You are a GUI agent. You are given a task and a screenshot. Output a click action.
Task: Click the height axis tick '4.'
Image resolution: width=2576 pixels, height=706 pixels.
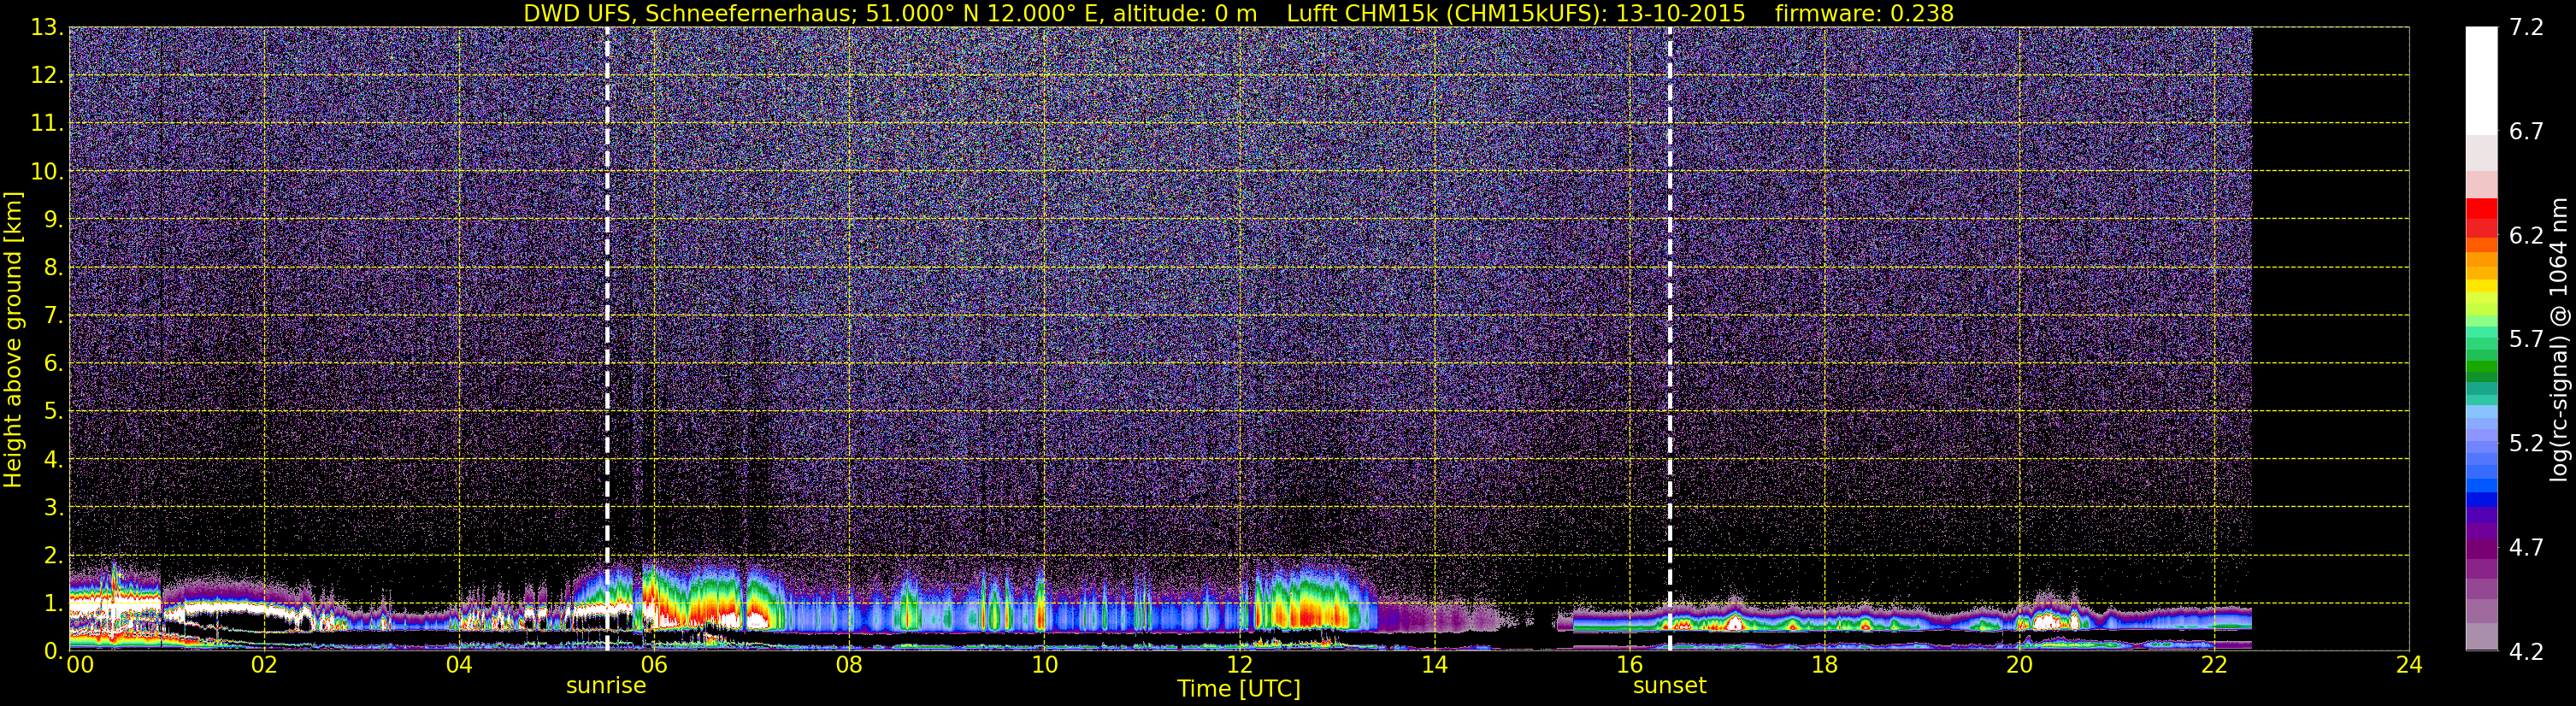pos(53,460)
